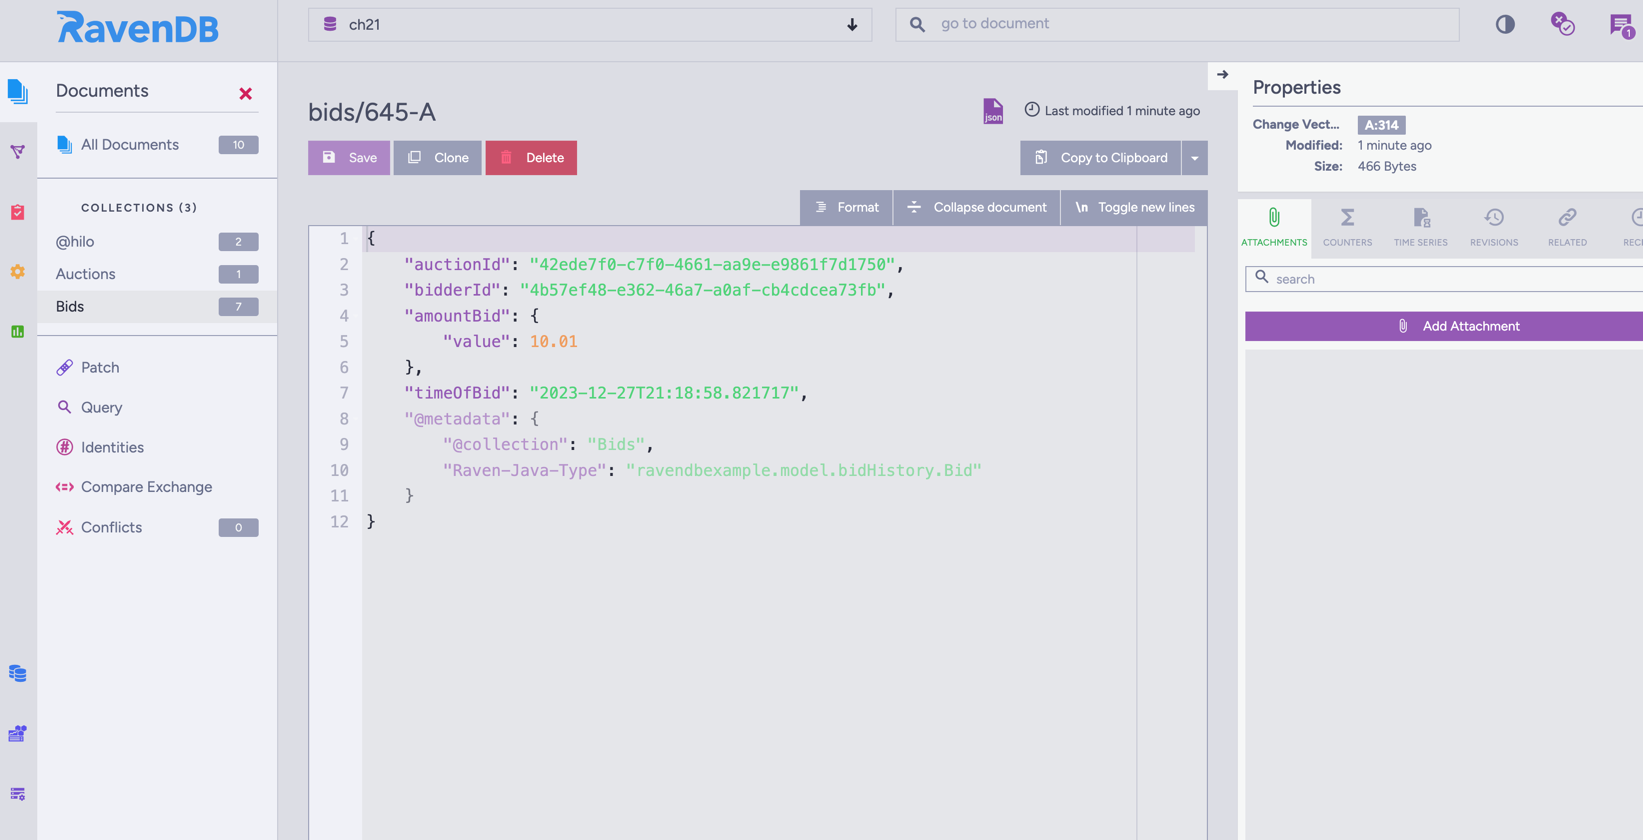Viewport: 1643px width, 840px height.
Task: Click the 10.01 amount value
Action: [x=553, y=342]
